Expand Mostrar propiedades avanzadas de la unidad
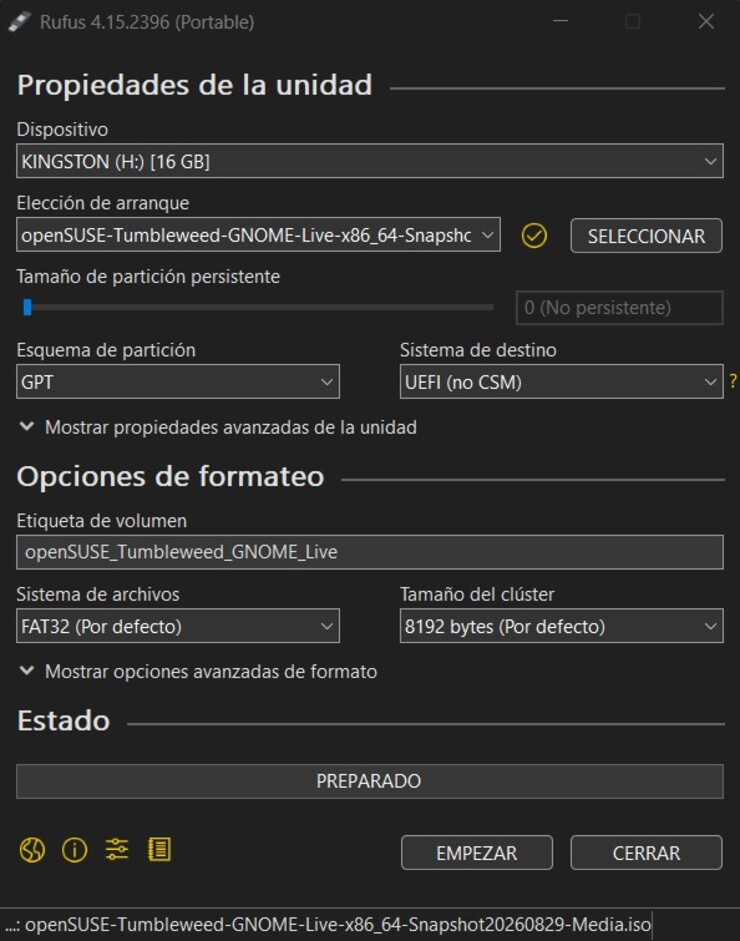This screenshot has height=941, width=740. (x=218, y=427)
